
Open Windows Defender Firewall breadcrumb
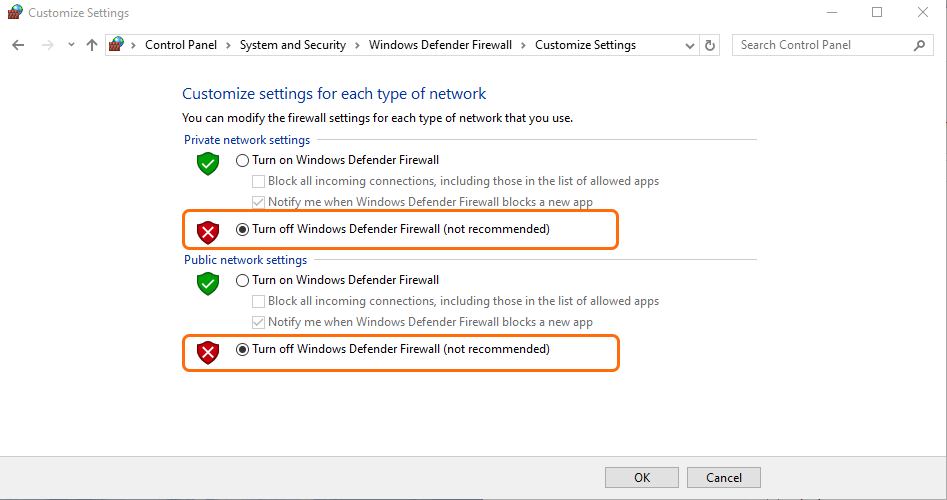pos(440,45)
